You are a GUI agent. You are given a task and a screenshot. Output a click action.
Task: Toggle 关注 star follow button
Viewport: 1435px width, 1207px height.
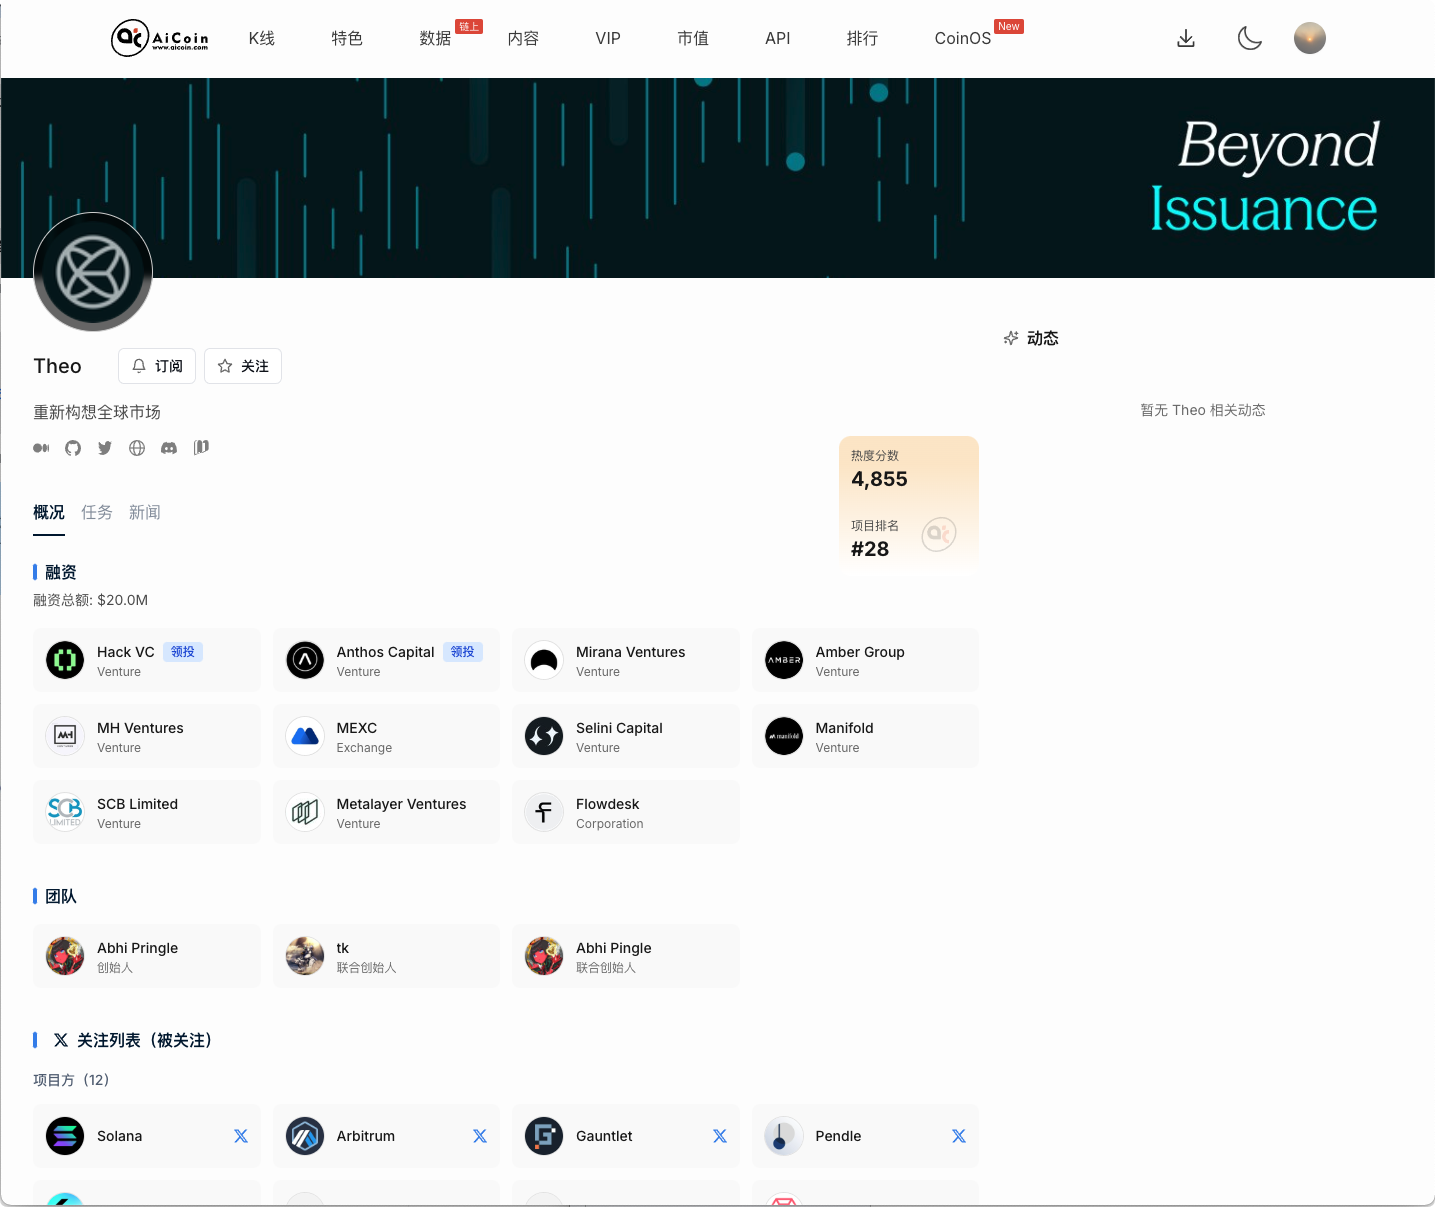click(243, 366)
